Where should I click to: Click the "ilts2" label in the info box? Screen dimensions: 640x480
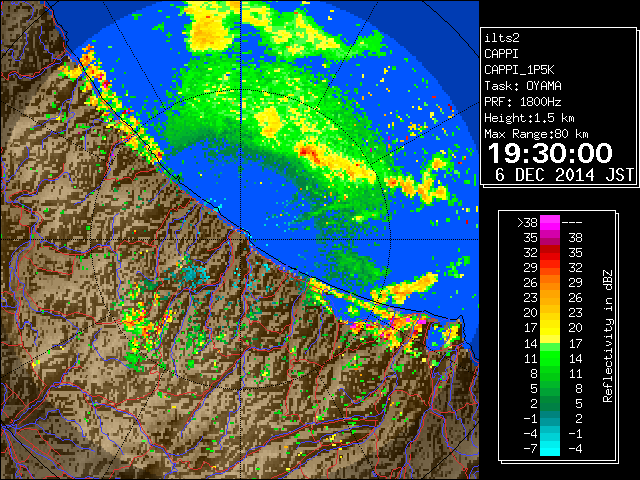(x=502, y=38)
